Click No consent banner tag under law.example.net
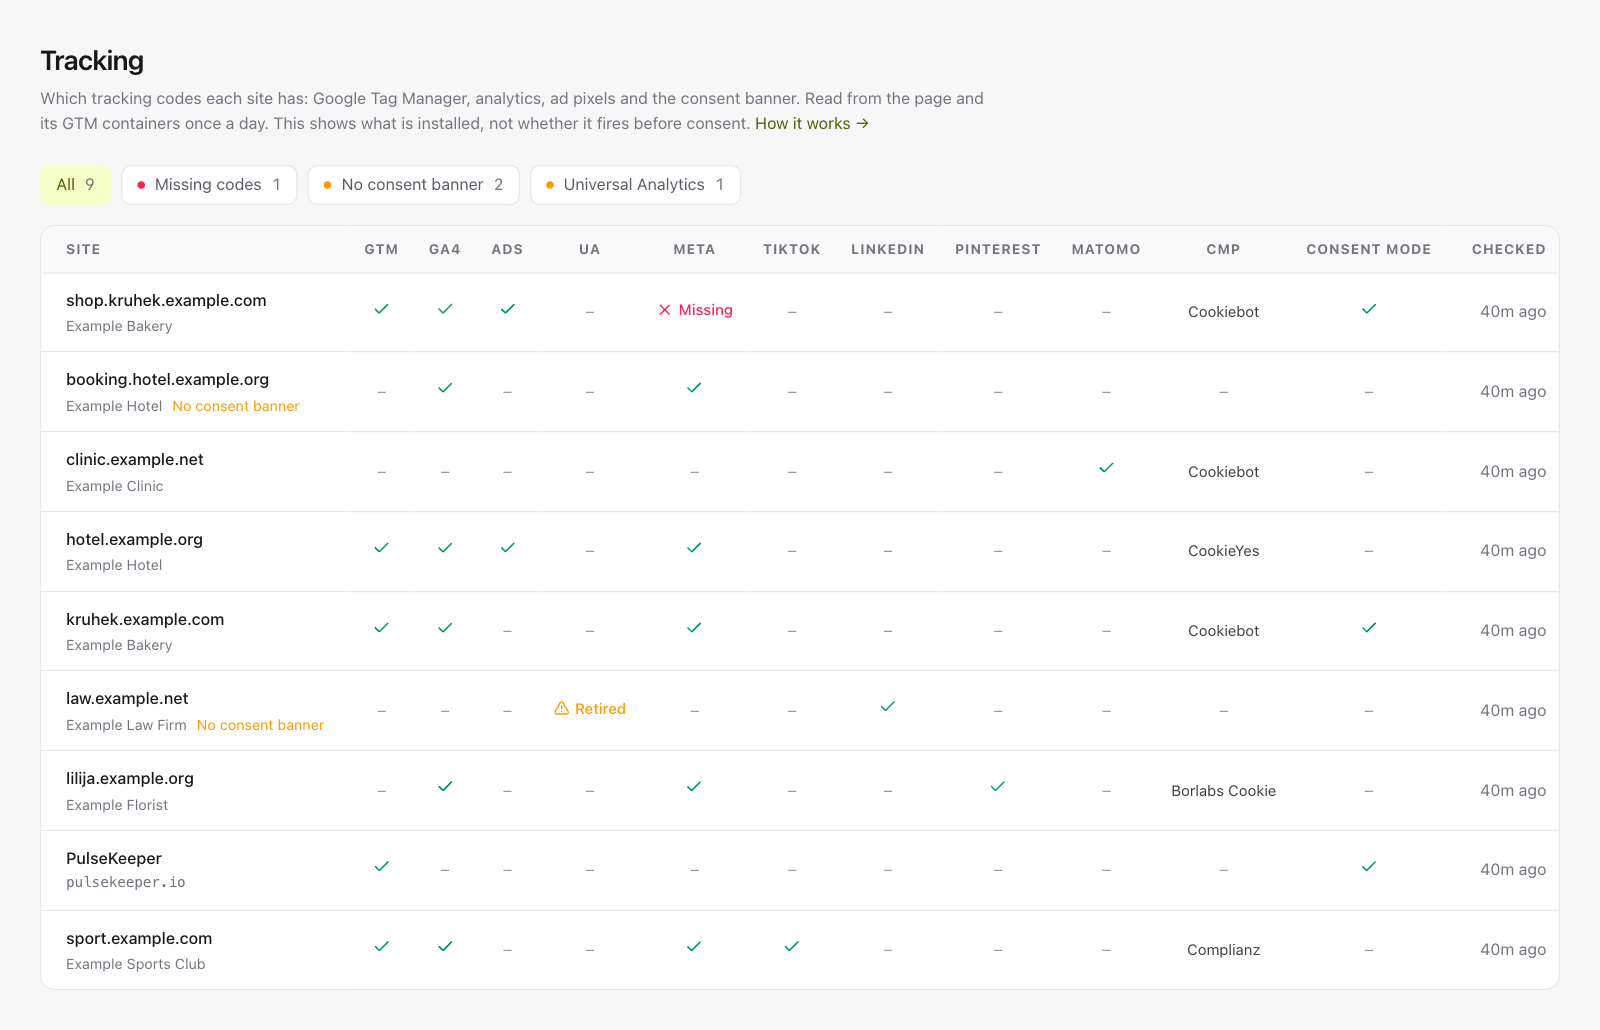 [x=260, y=725]
